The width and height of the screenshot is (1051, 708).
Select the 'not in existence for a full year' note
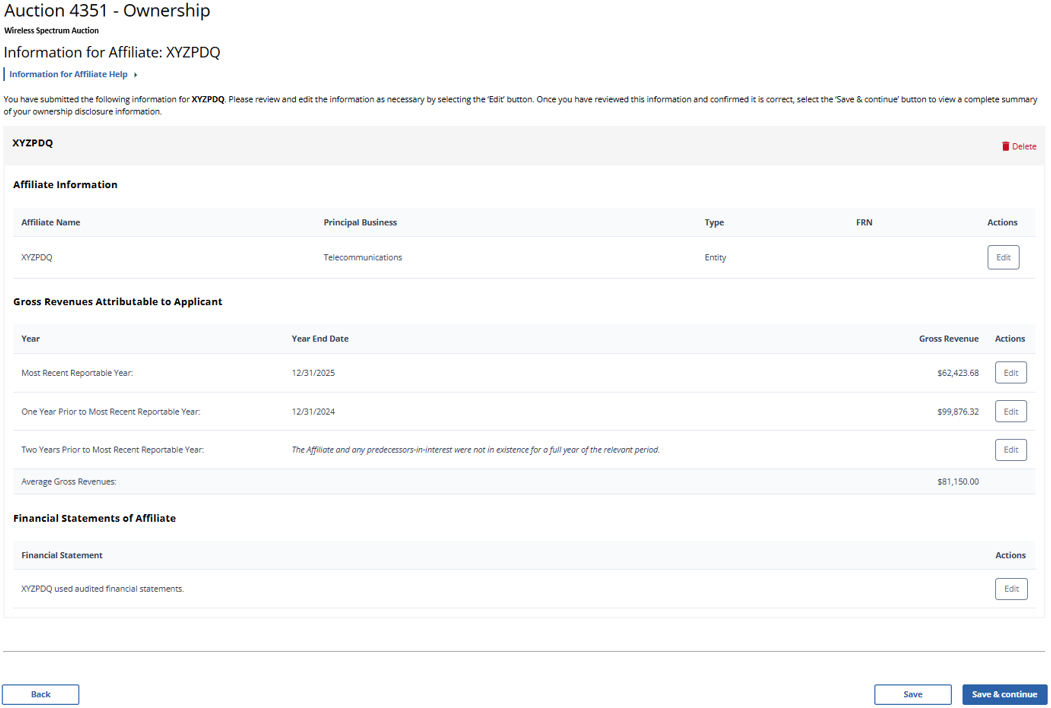click(x=475, y=450)
